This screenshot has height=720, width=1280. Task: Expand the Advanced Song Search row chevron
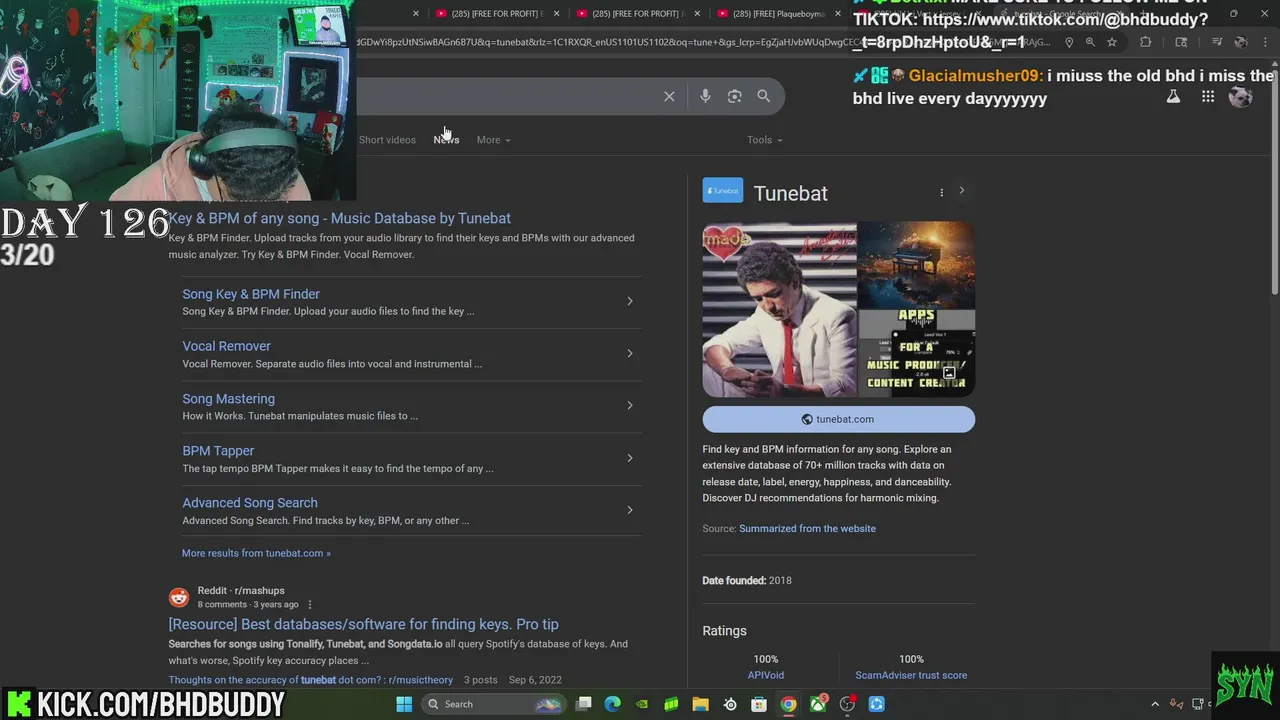coord(629,510)
